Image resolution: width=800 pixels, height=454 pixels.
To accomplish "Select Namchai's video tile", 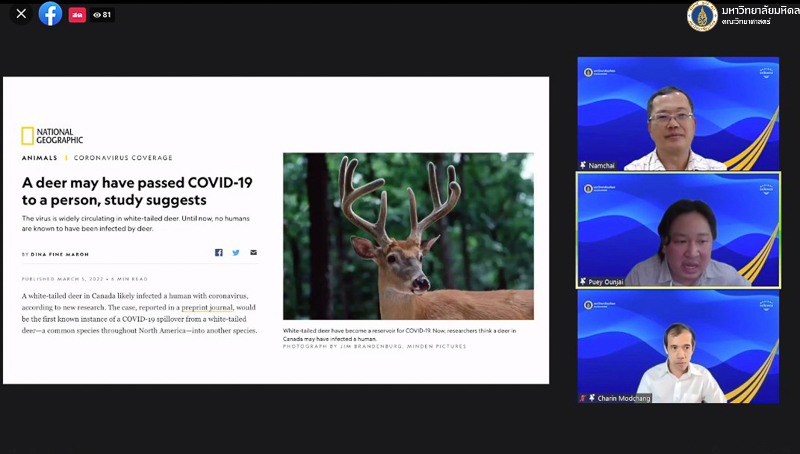I will coord(678,113).
